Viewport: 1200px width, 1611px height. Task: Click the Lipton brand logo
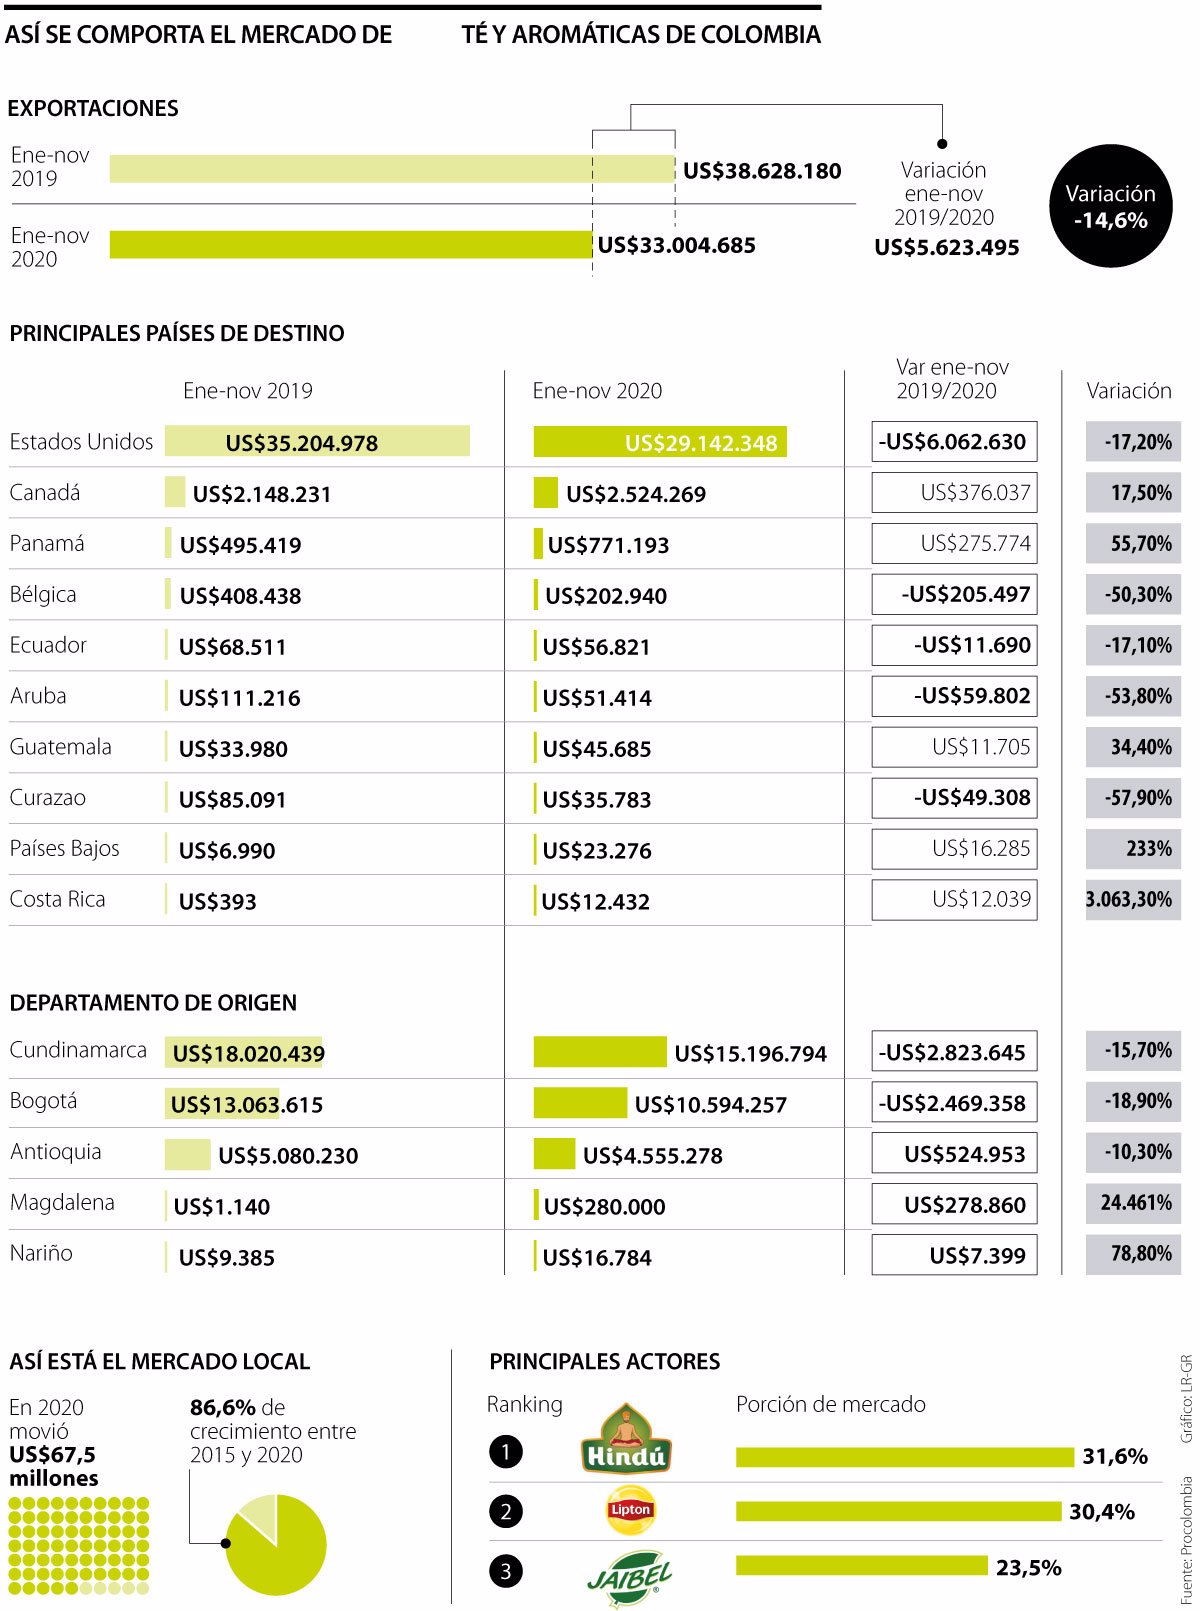click(x=631, y=1510)
